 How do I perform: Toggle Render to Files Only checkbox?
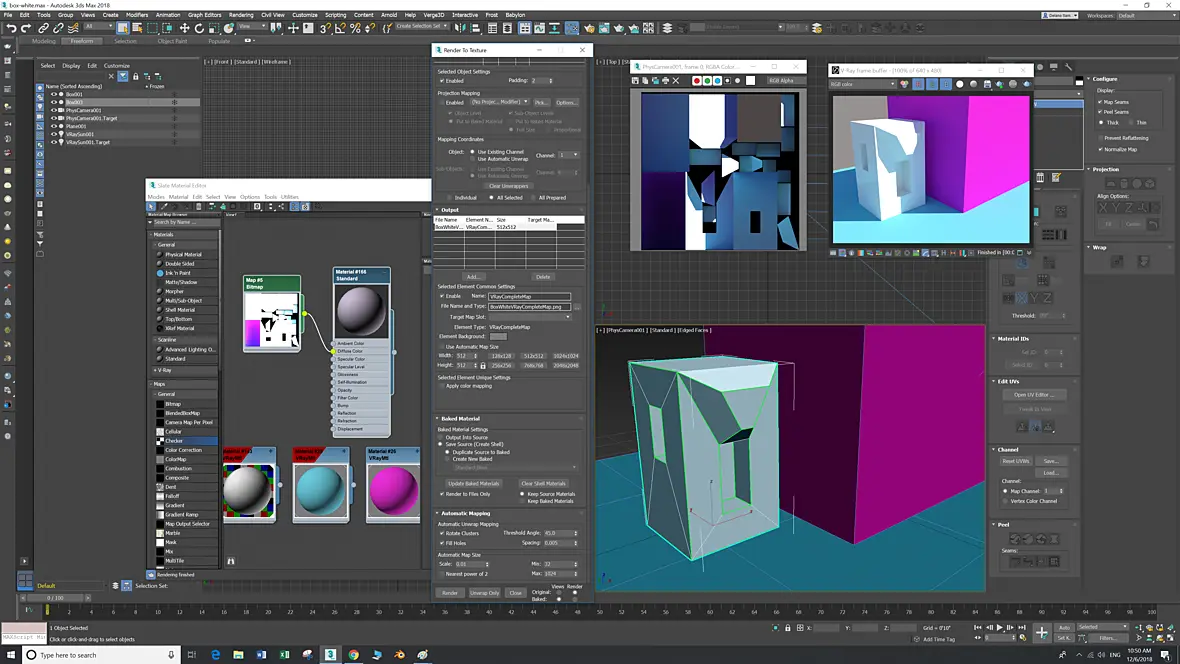tap(442, 494)
